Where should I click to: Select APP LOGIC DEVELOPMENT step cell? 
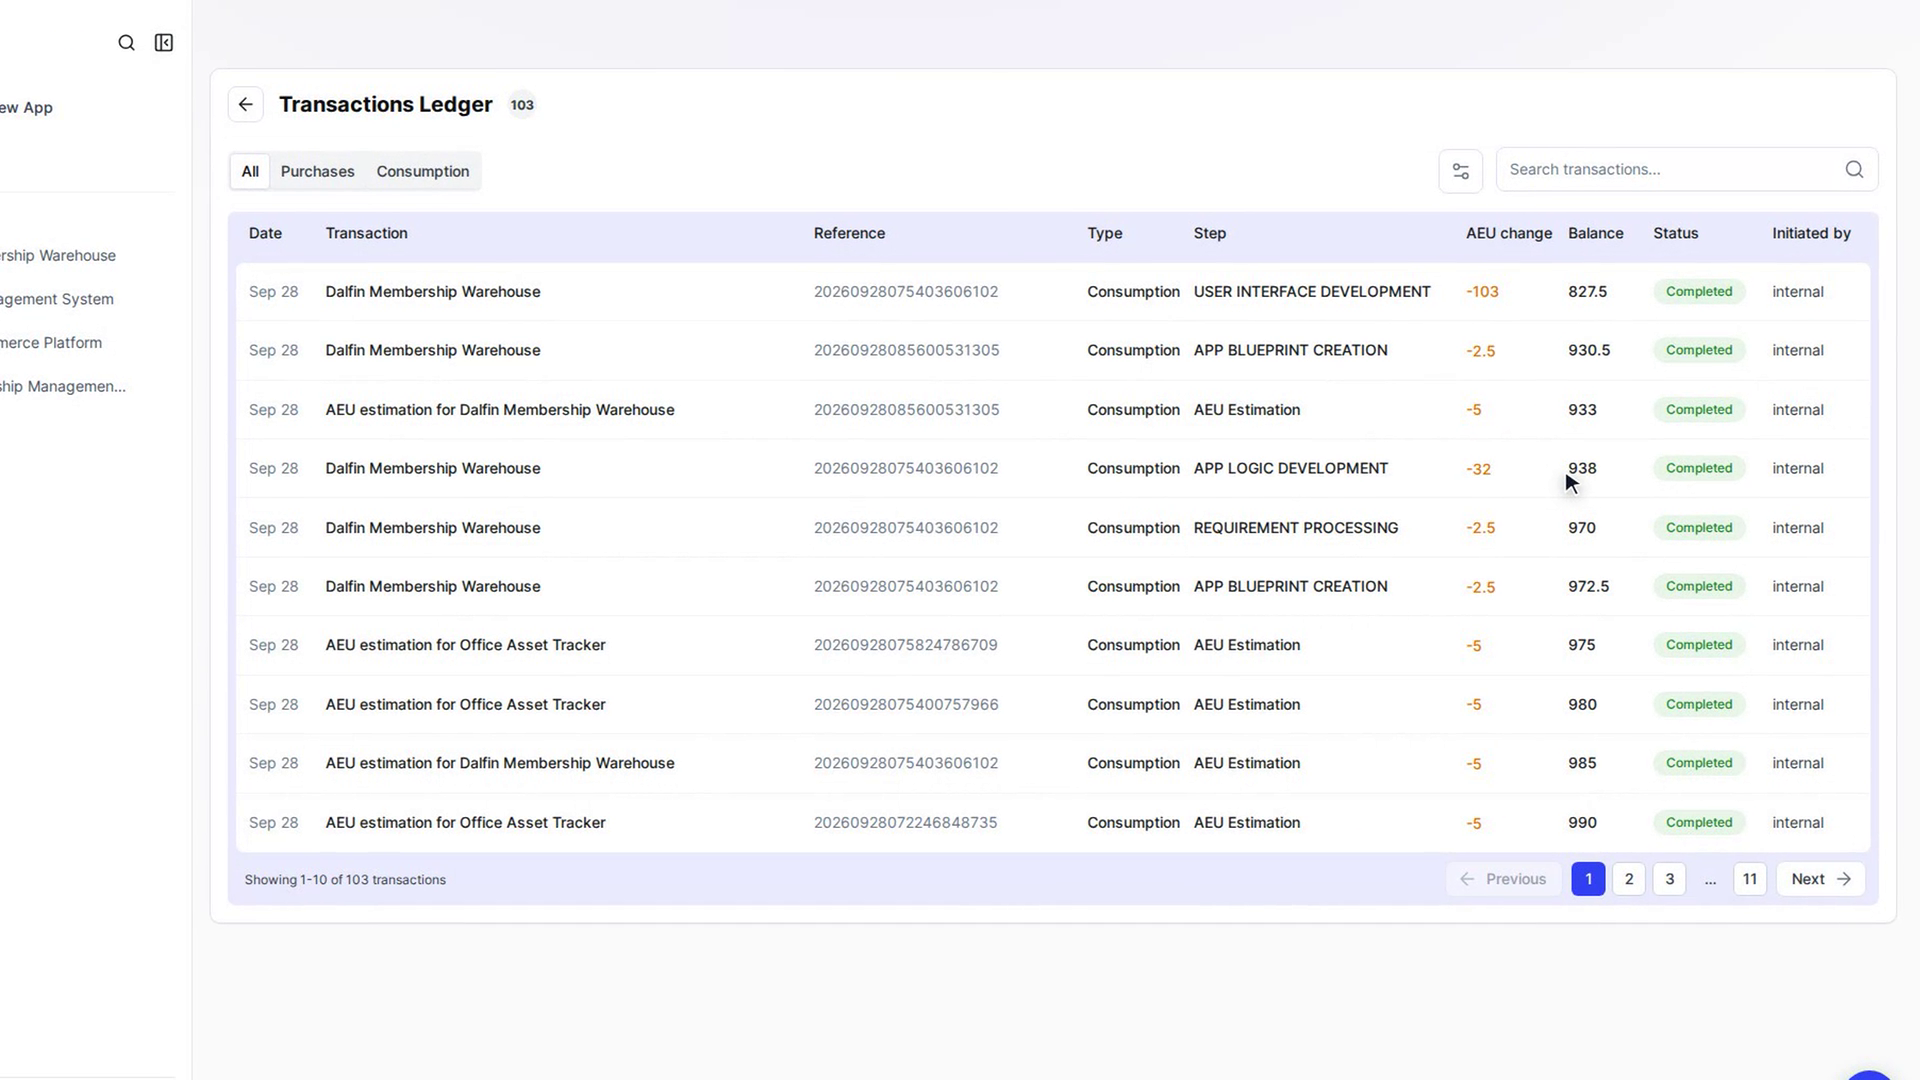click(1290, 469)
